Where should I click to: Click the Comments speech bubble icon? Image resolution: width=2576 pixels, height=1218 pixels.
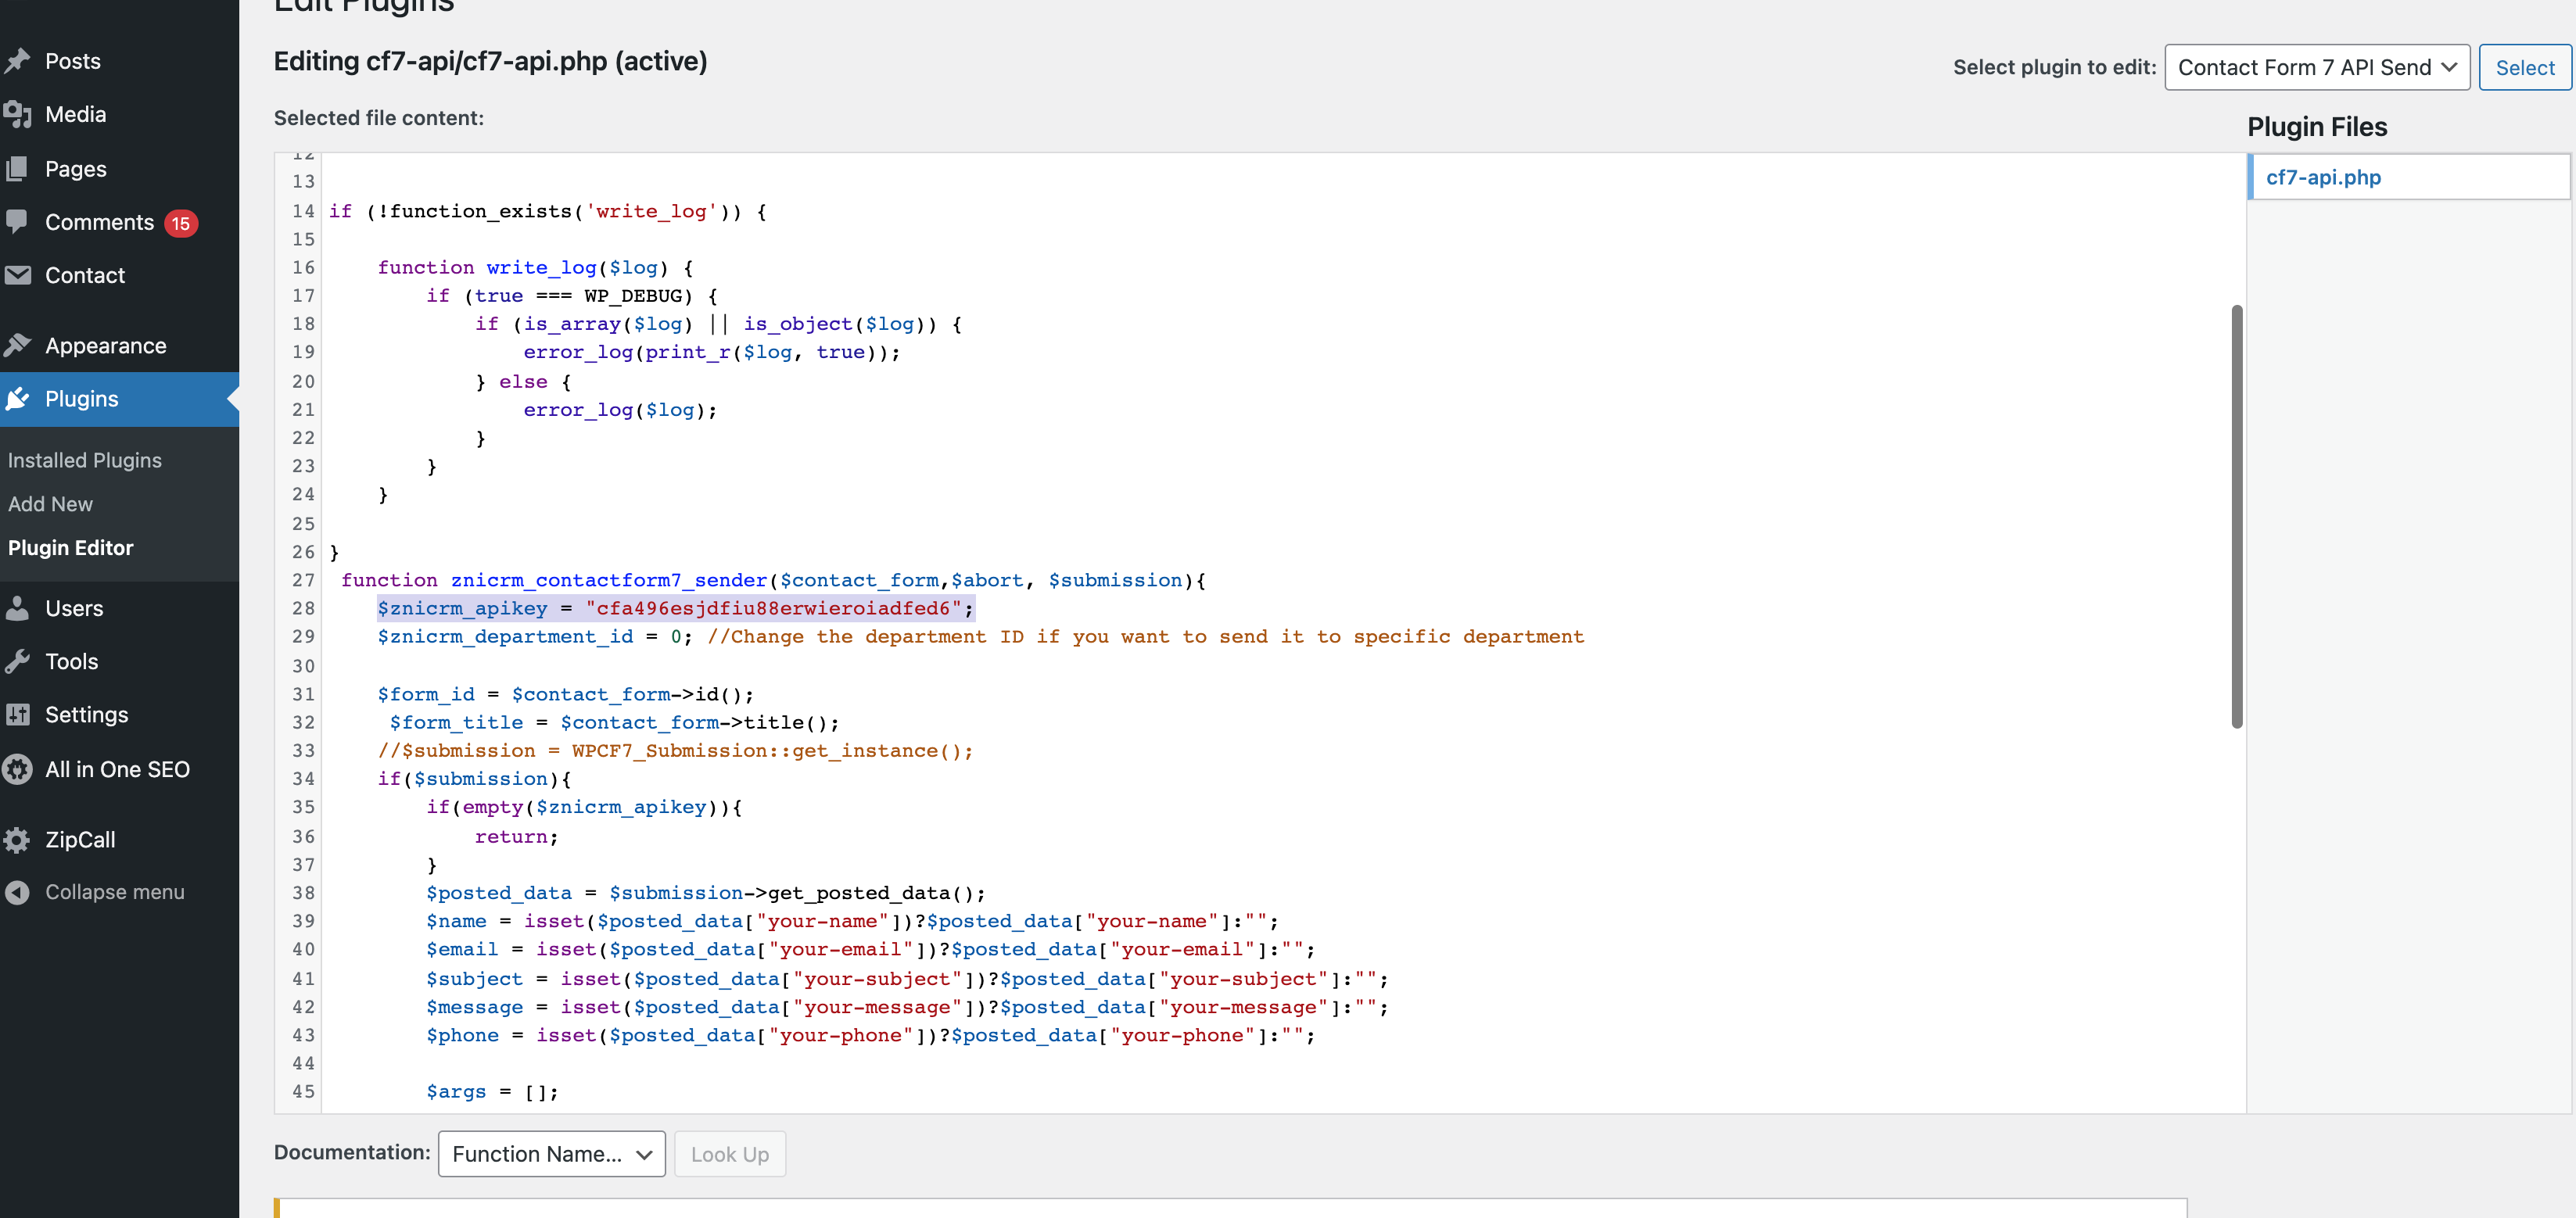point(17,221)
